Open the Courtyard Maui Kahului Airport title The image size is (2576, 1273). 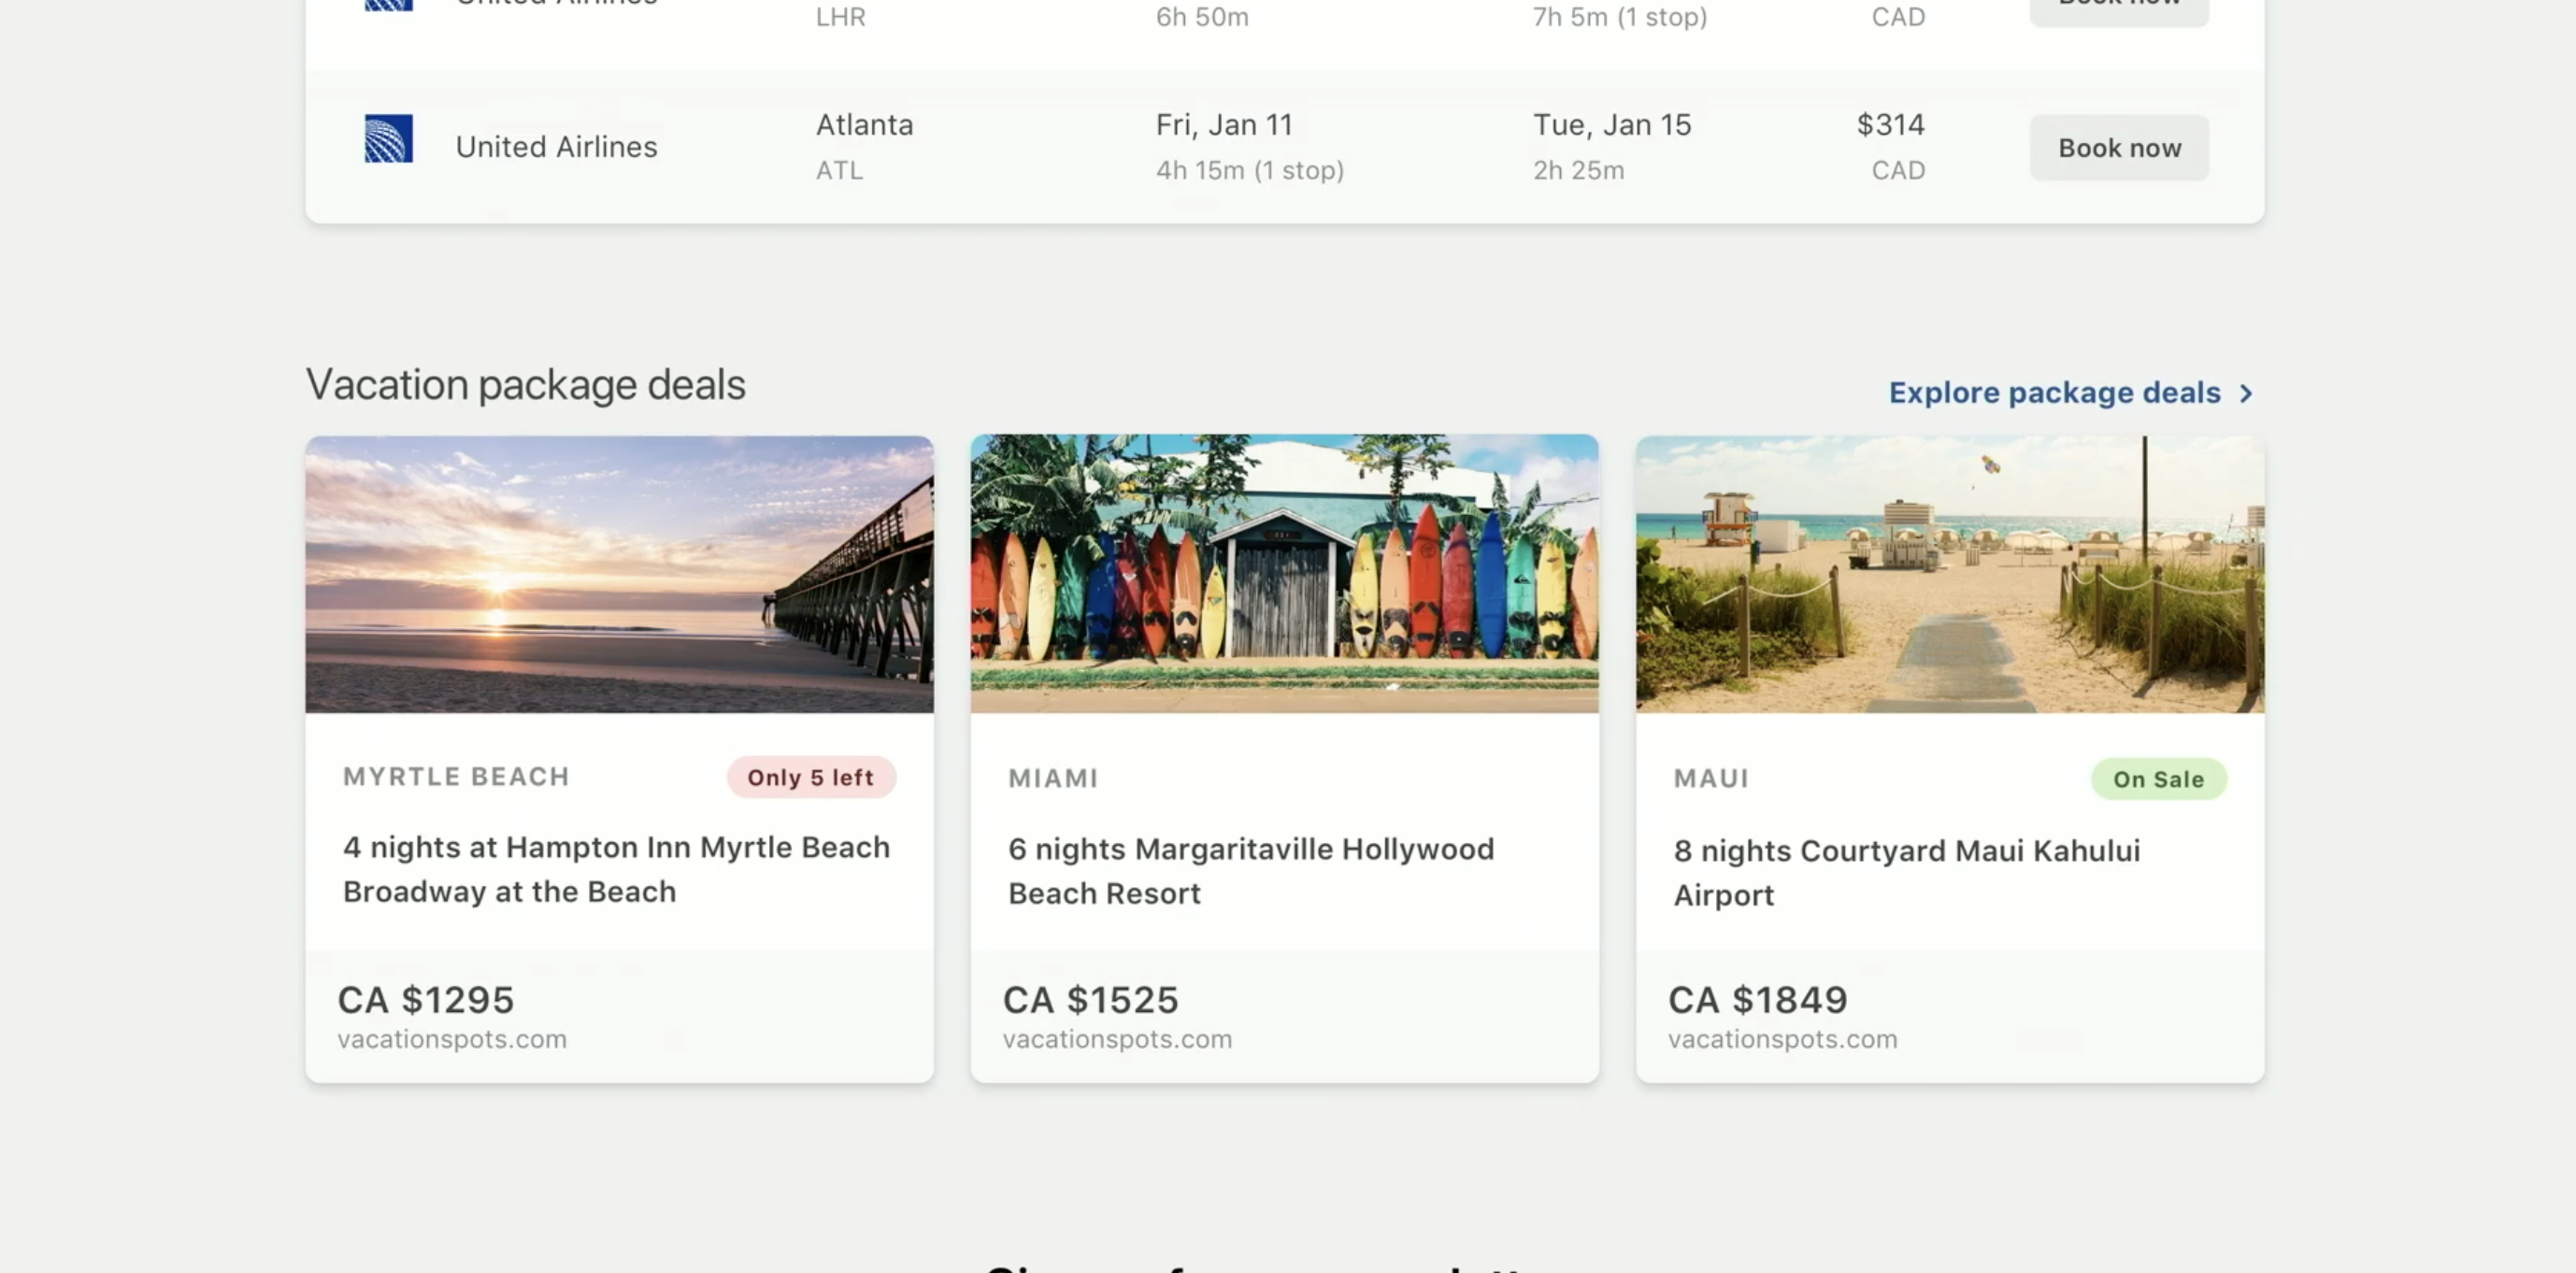[1906, 872]
